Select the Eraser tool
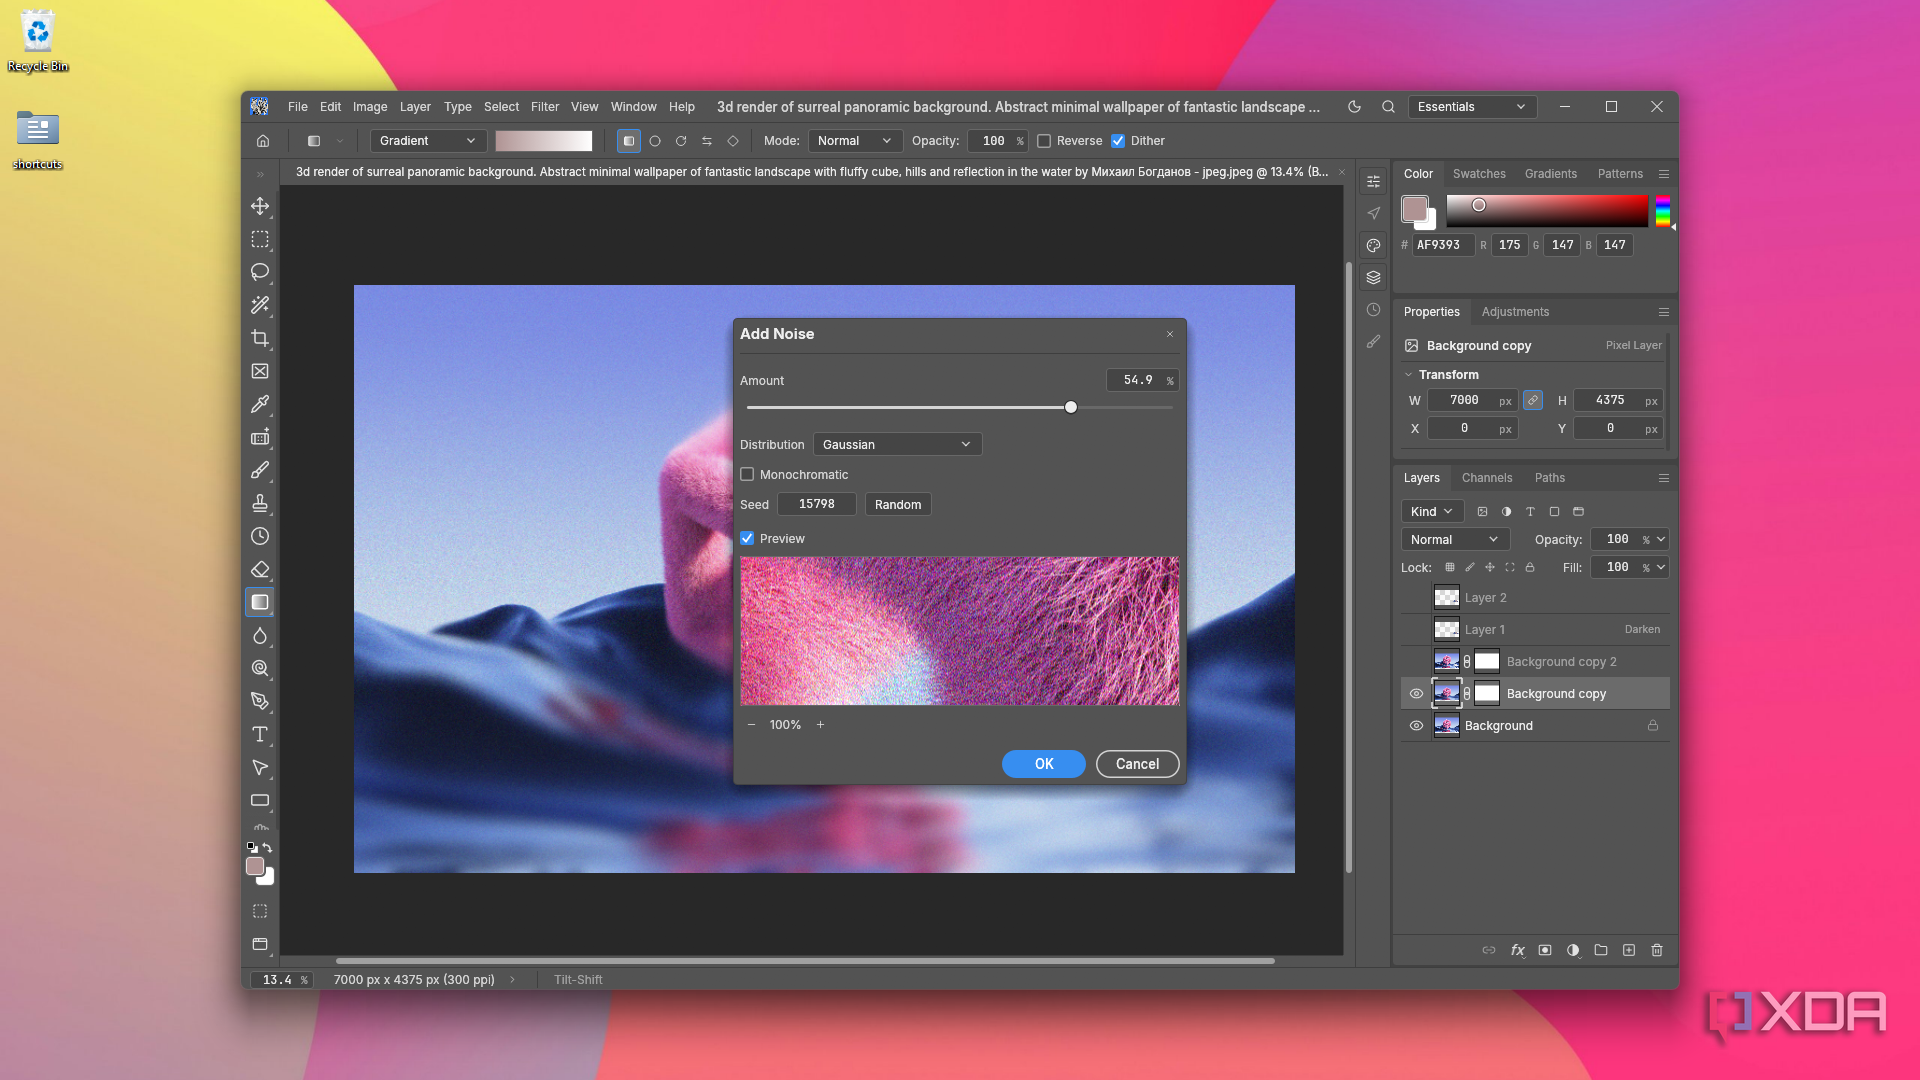1920x1080 pixels. pyautogui.click(x=260, y=569)
